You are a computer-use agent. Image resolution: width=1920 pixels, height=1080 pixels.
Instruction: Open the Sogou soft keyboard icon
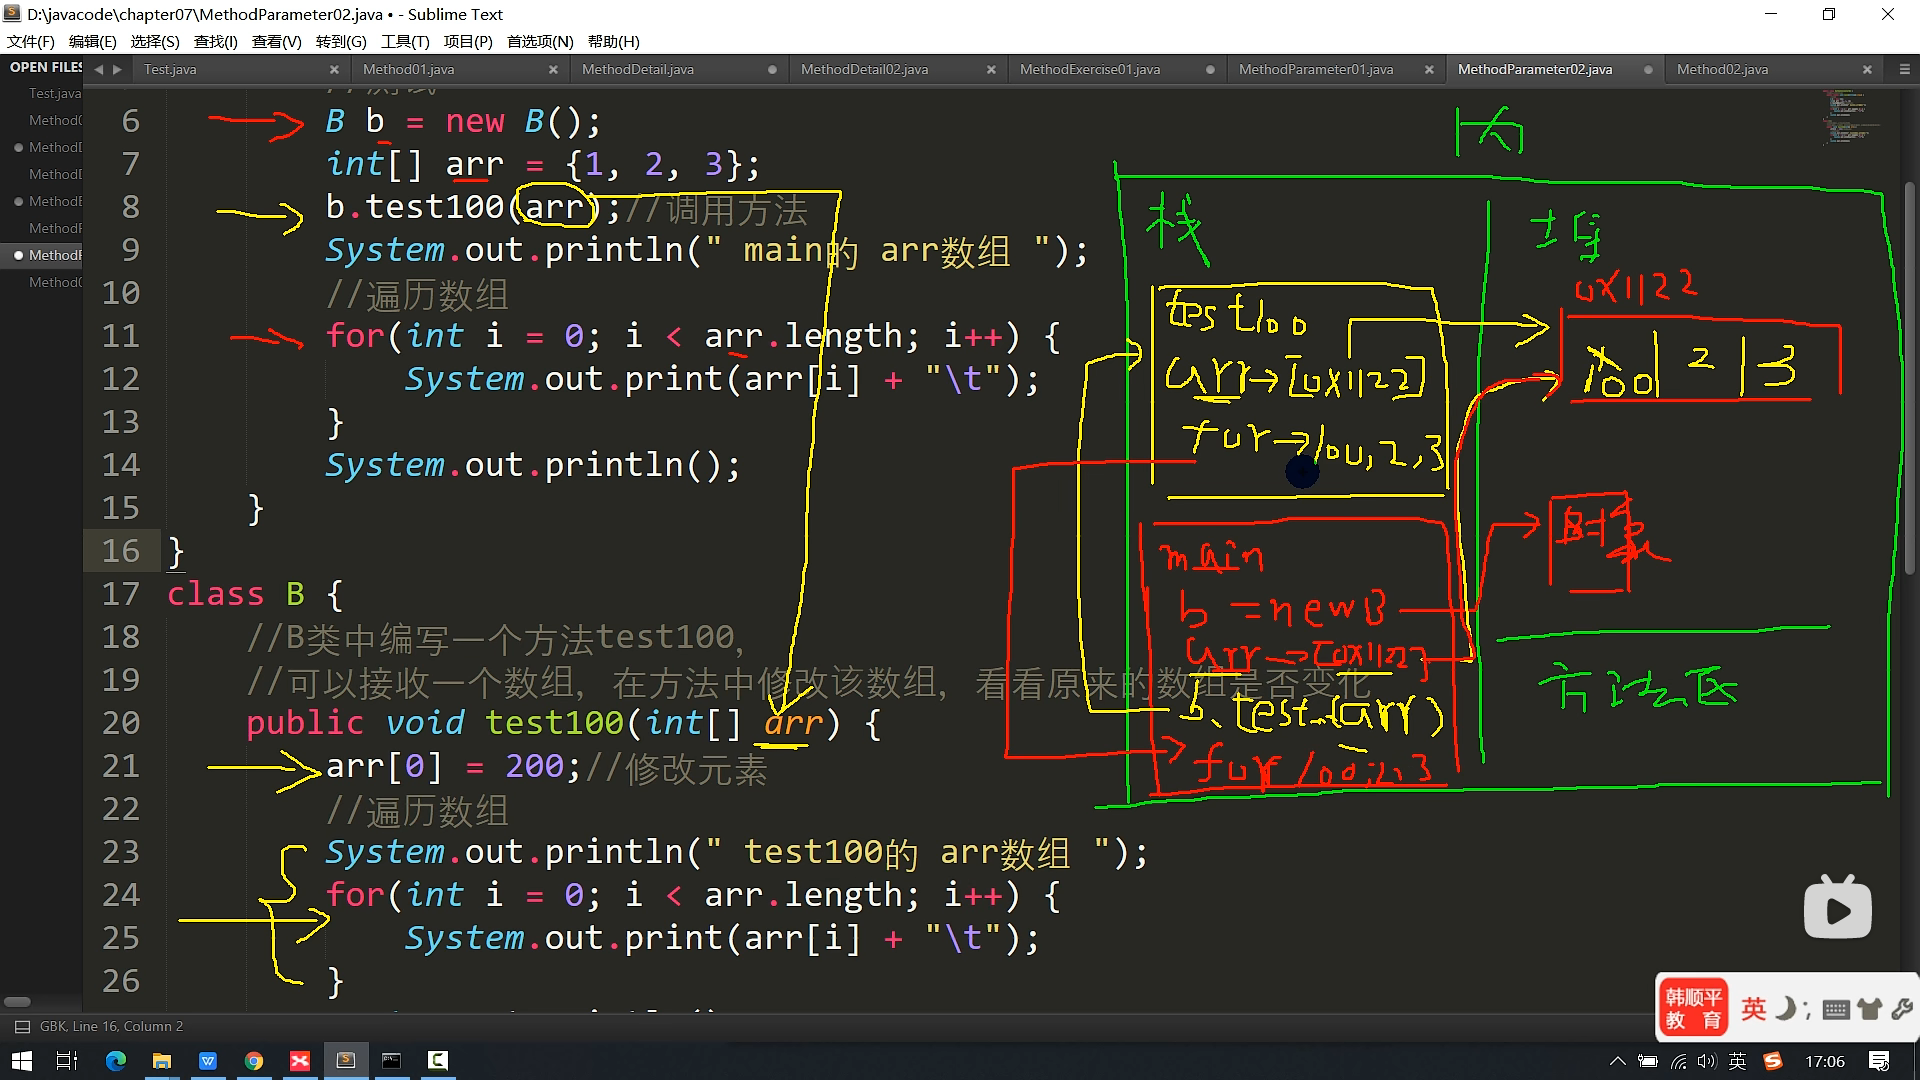pos(1835,1009)
